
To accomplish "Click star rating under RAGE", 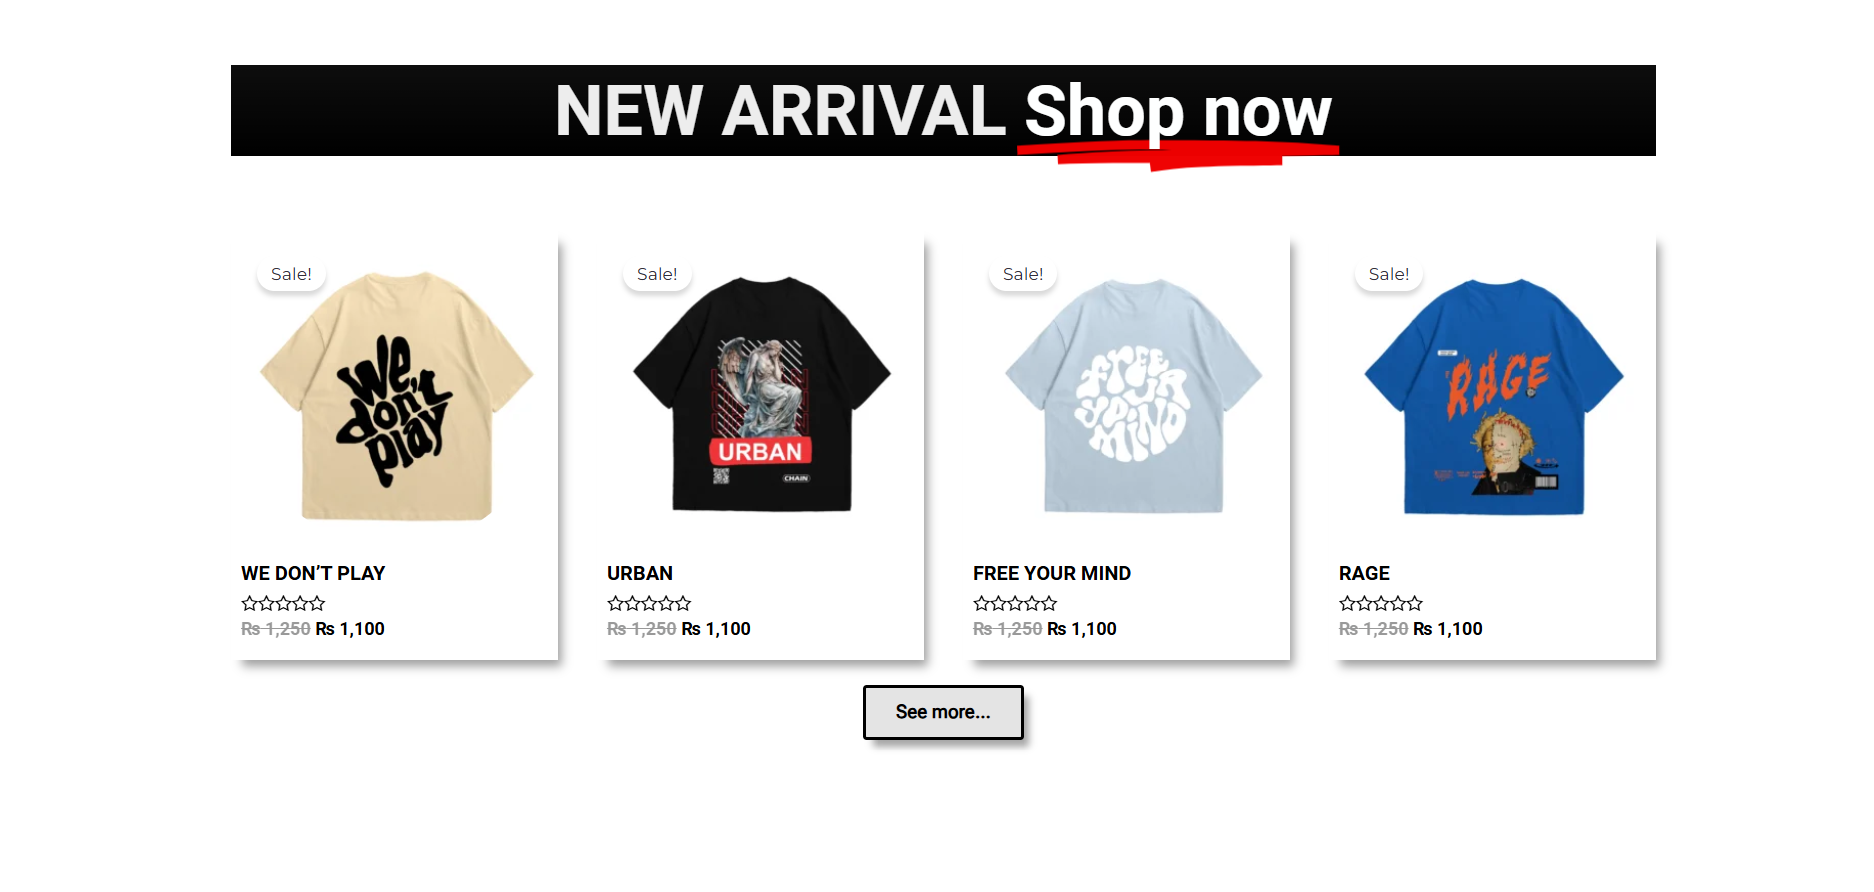I will coord(1381,603).
